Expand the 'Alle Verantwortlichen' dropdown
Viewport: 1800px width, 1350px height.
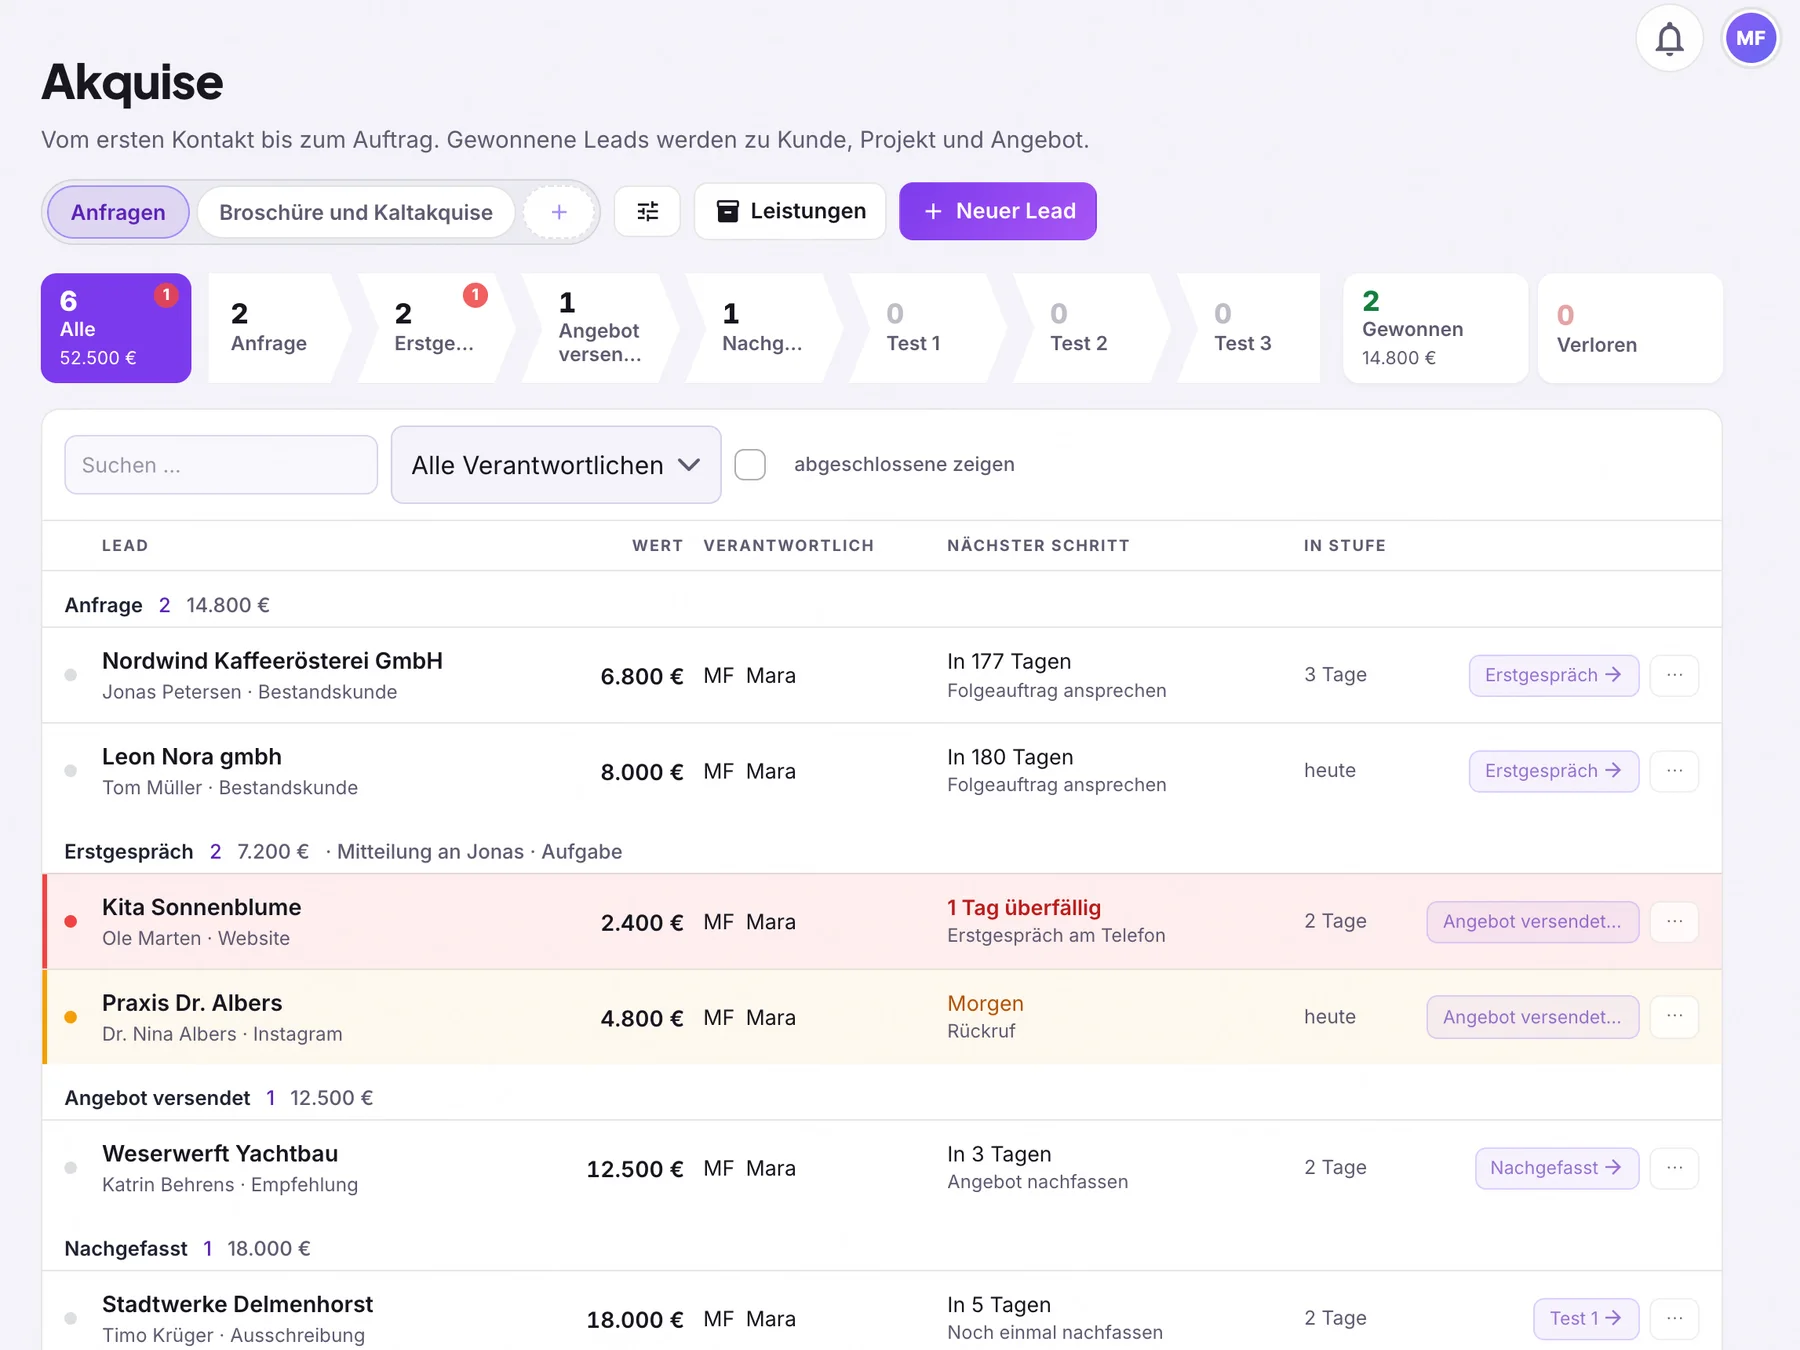(x=556, y=465)
